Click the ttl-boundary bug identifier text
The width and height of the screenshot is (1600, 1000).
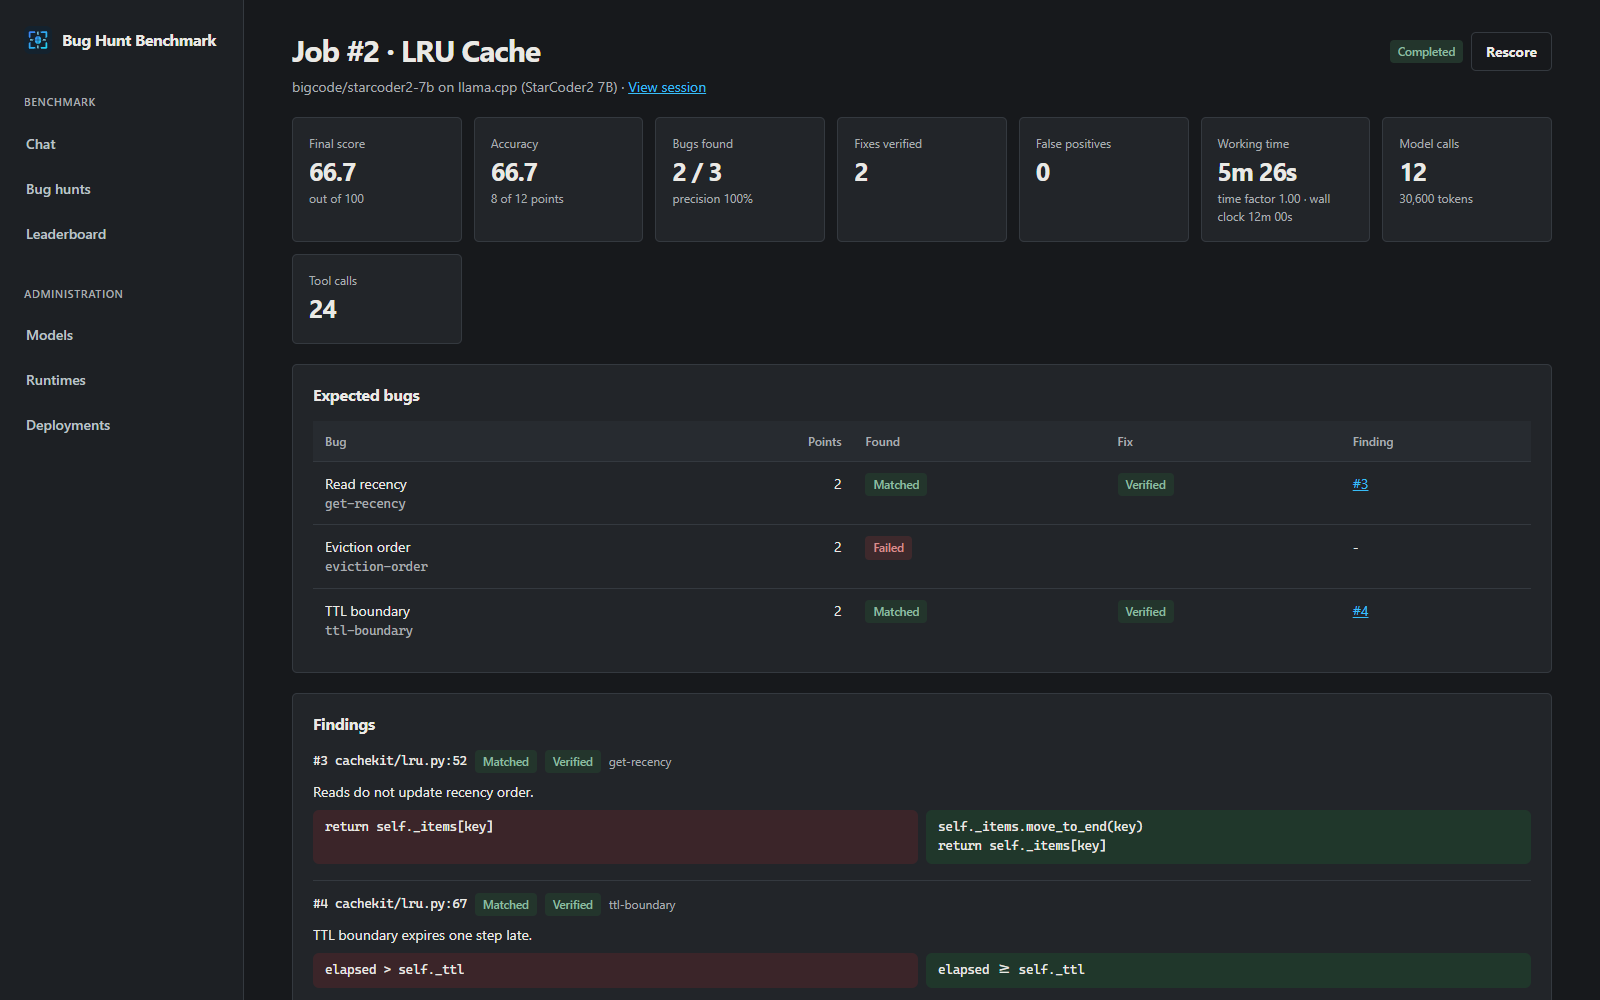369,631
